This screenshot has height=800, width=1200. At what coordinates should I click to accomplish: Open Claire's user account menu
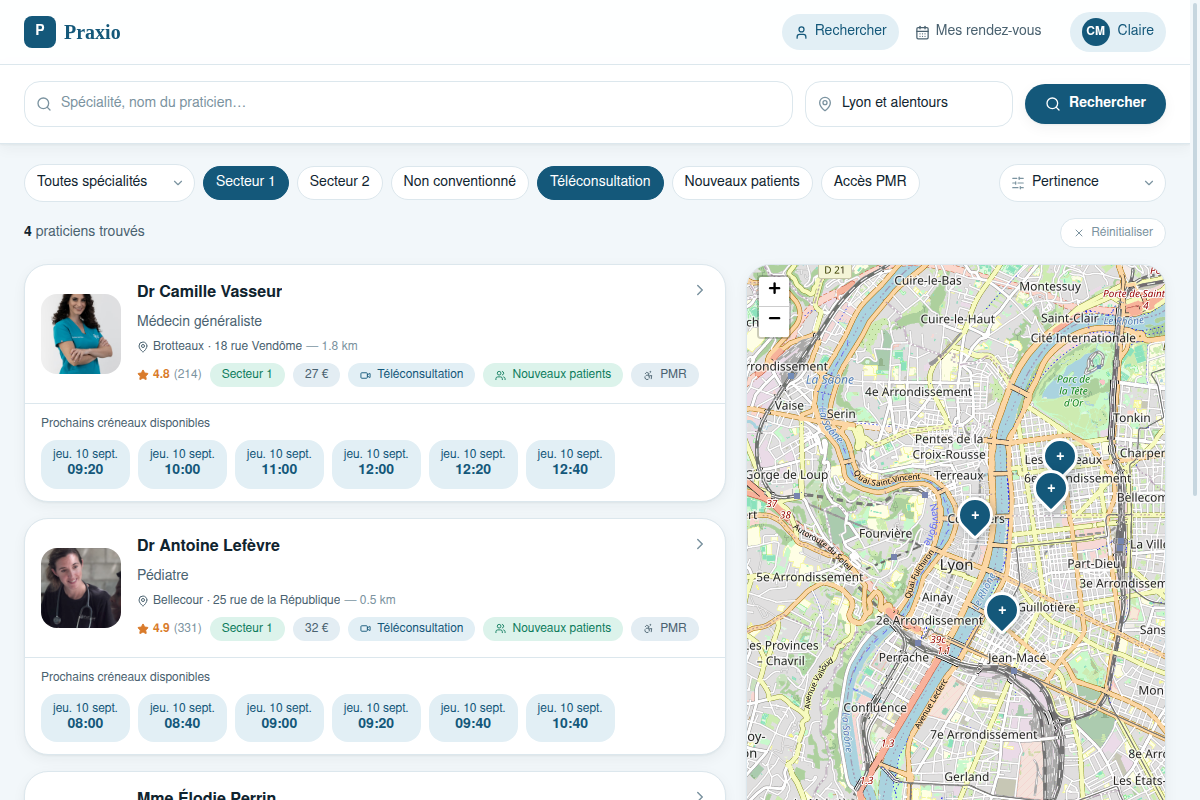click(1117, 31)
